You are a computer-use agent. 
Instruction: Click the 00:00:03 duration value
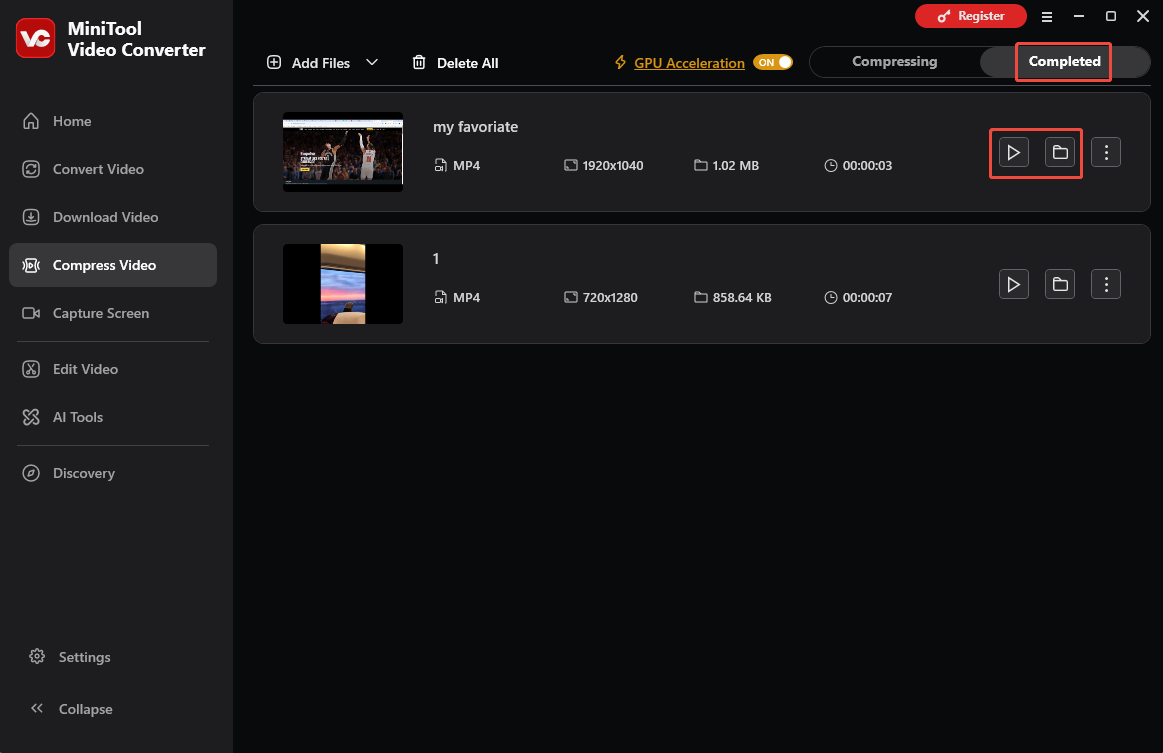click(867, 165)
